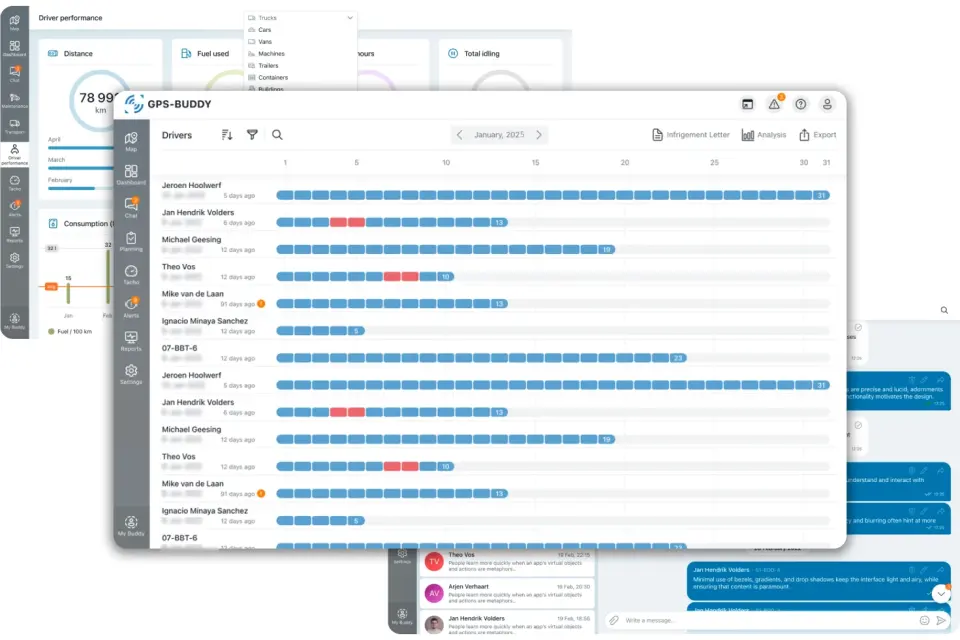
Task: Open Map in the GPS-Buddy front sidebar
Action: [131, 141]
